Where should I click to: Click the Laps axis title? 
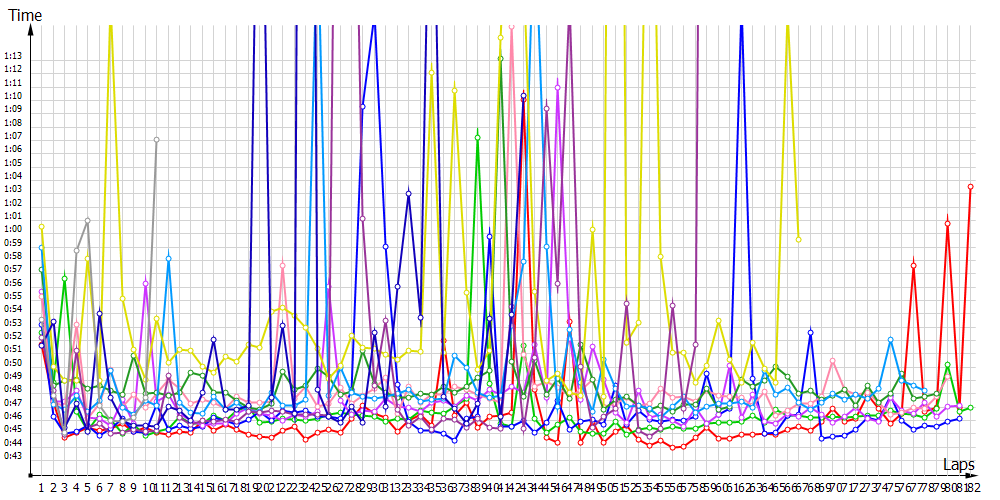pos(958,465)
